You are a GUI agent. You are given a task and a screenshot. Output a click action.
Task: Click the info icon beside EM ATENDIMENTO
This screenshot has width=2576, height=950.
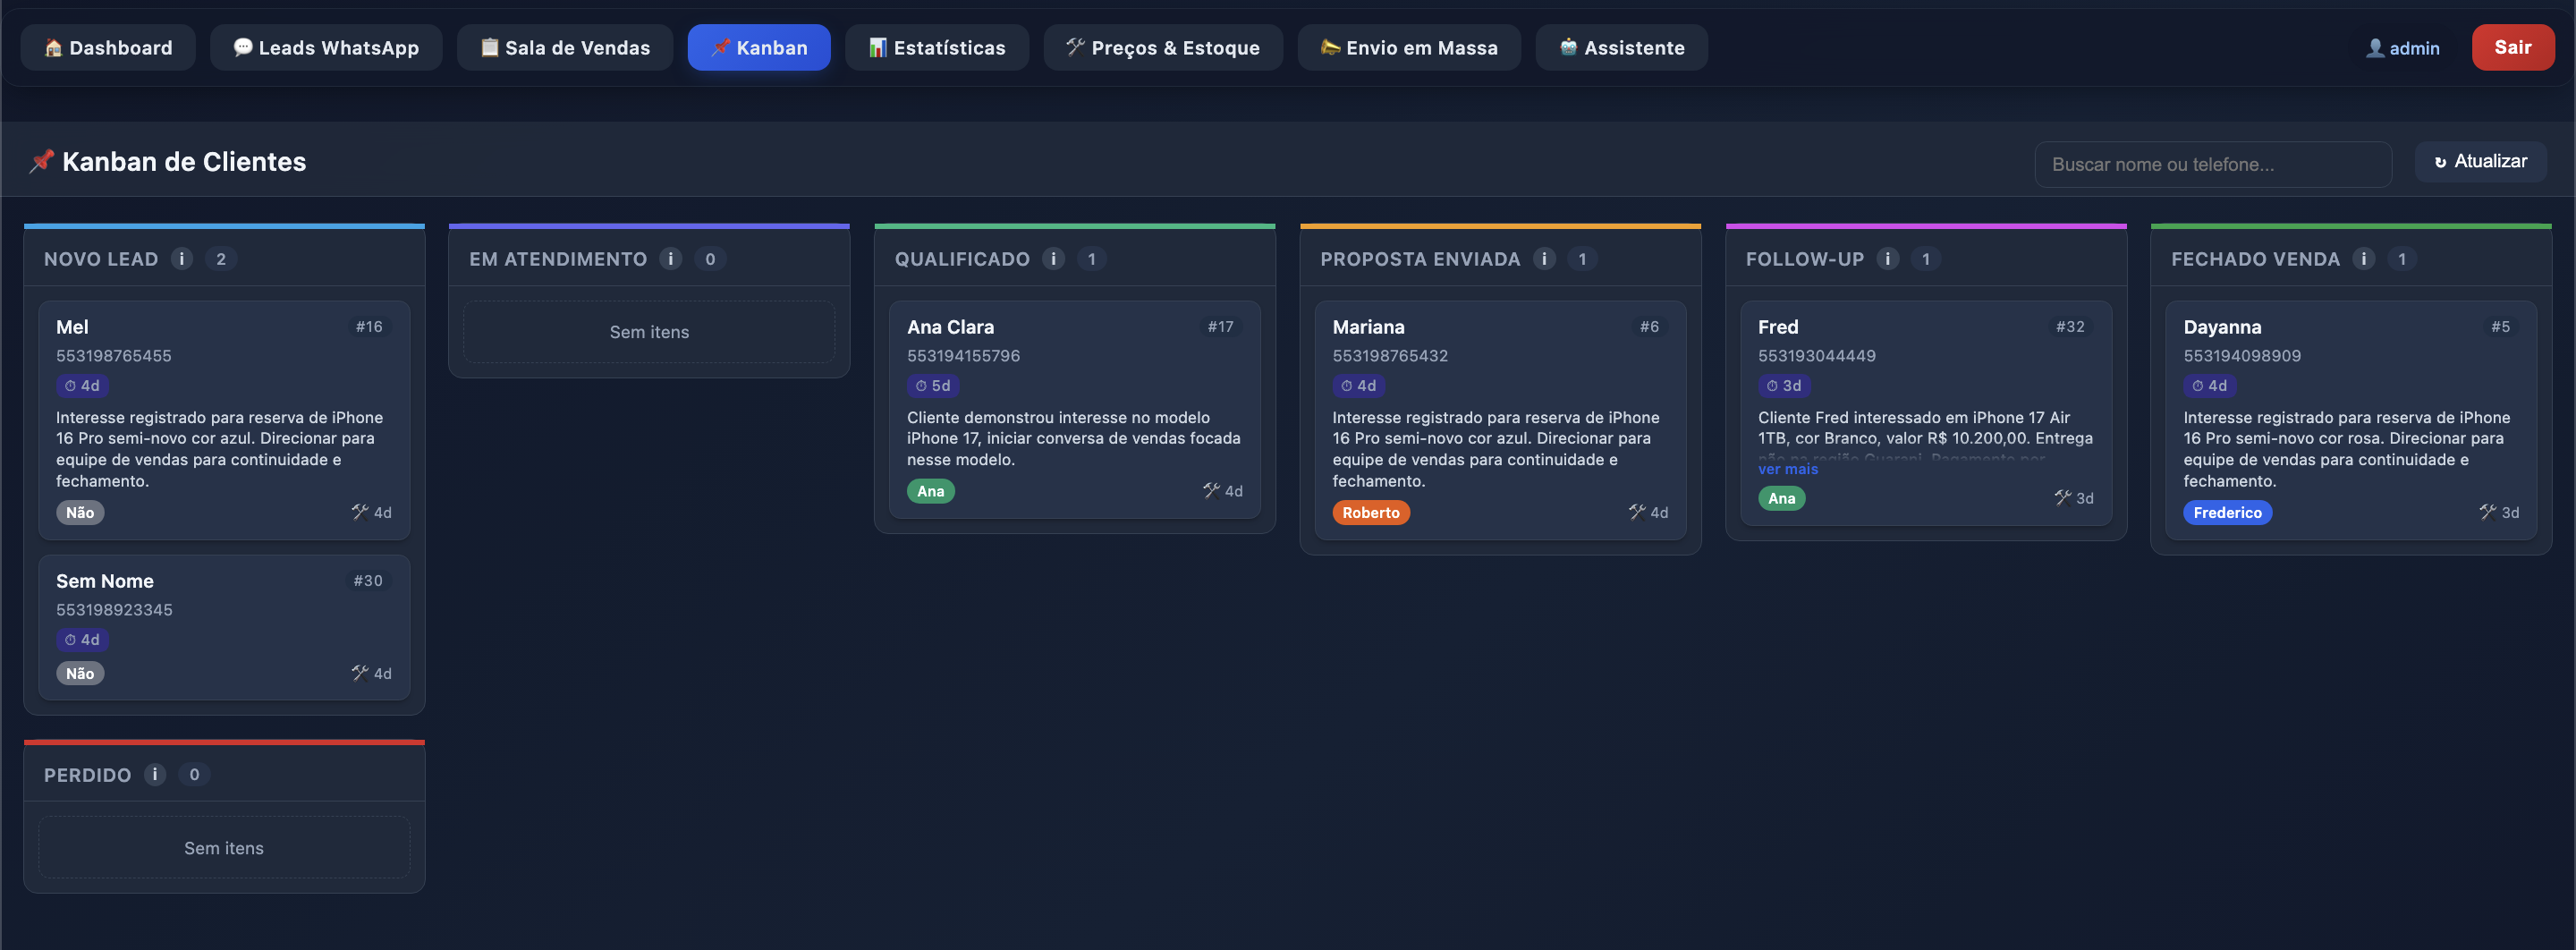(671, 259)
